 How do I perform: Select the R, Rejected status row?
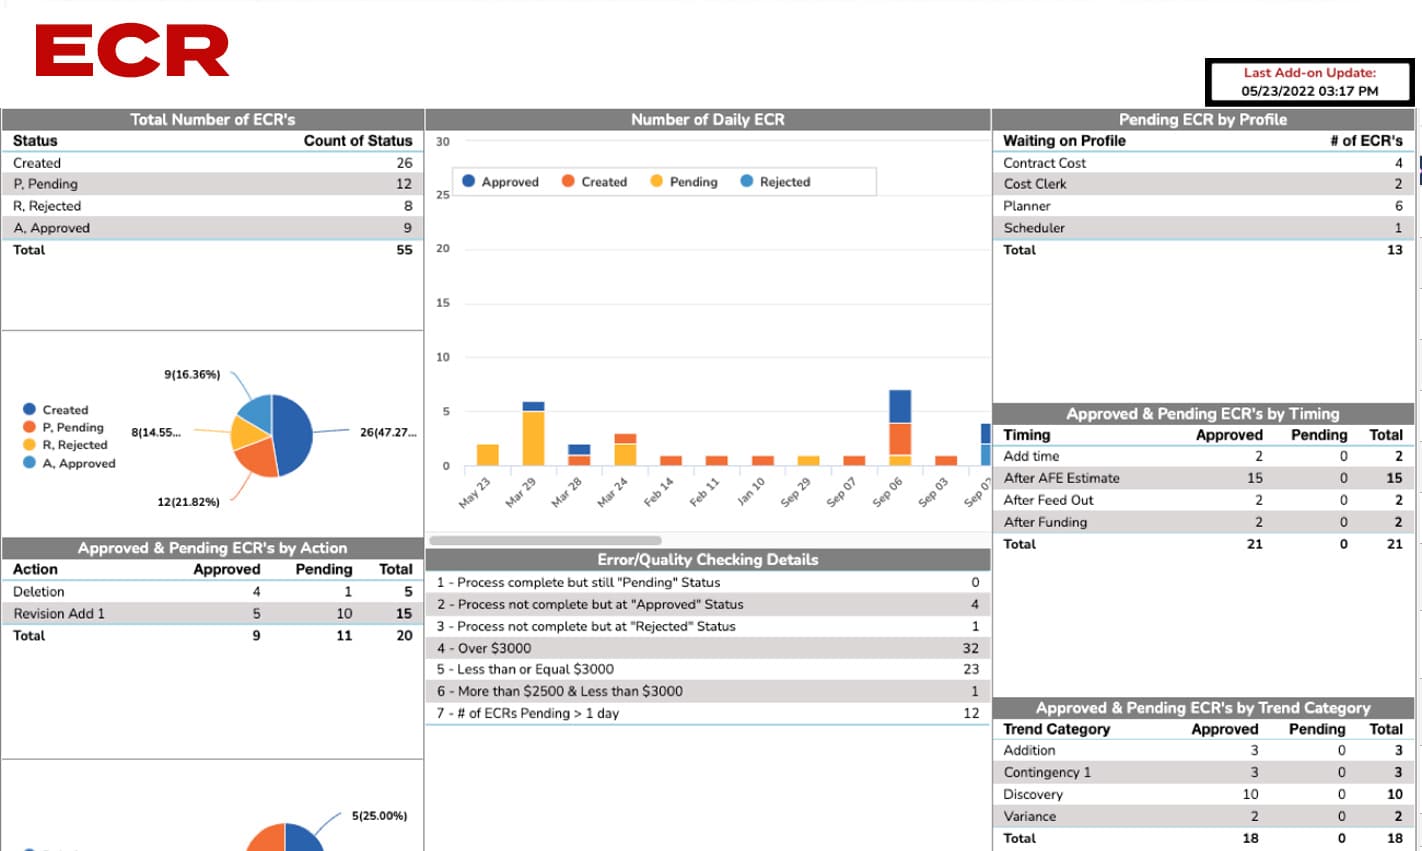point(212,206)
